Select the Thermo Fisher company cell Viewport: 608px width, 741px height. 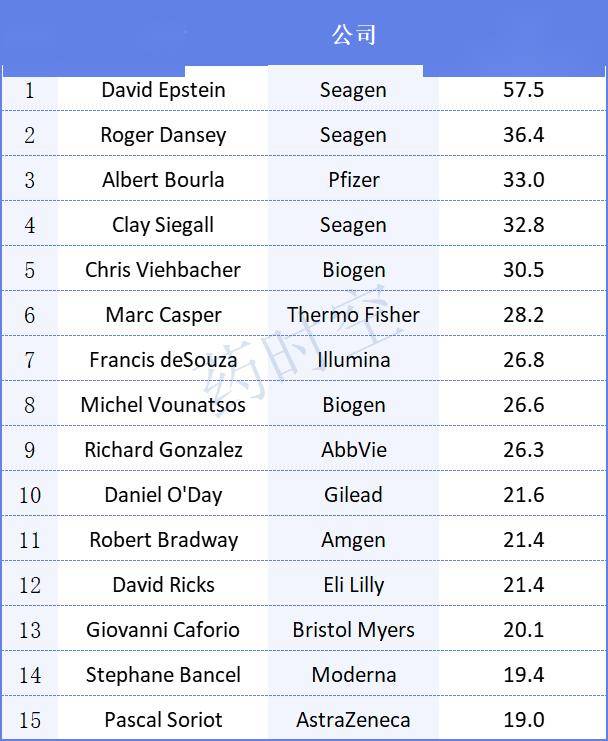tap(353, 315)
